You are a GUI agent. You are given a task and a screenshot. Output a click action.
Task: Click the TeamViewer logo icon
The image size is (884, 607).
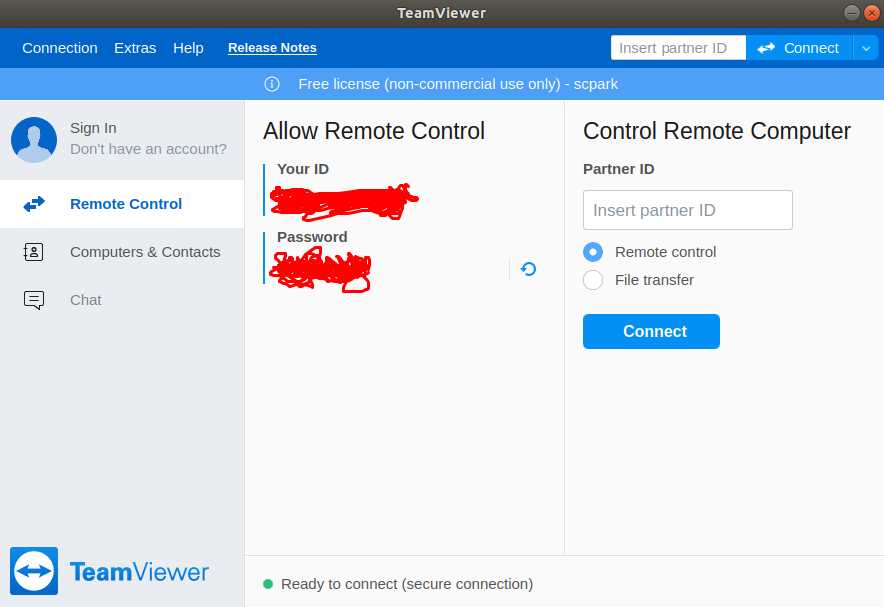tap(34, 571)
